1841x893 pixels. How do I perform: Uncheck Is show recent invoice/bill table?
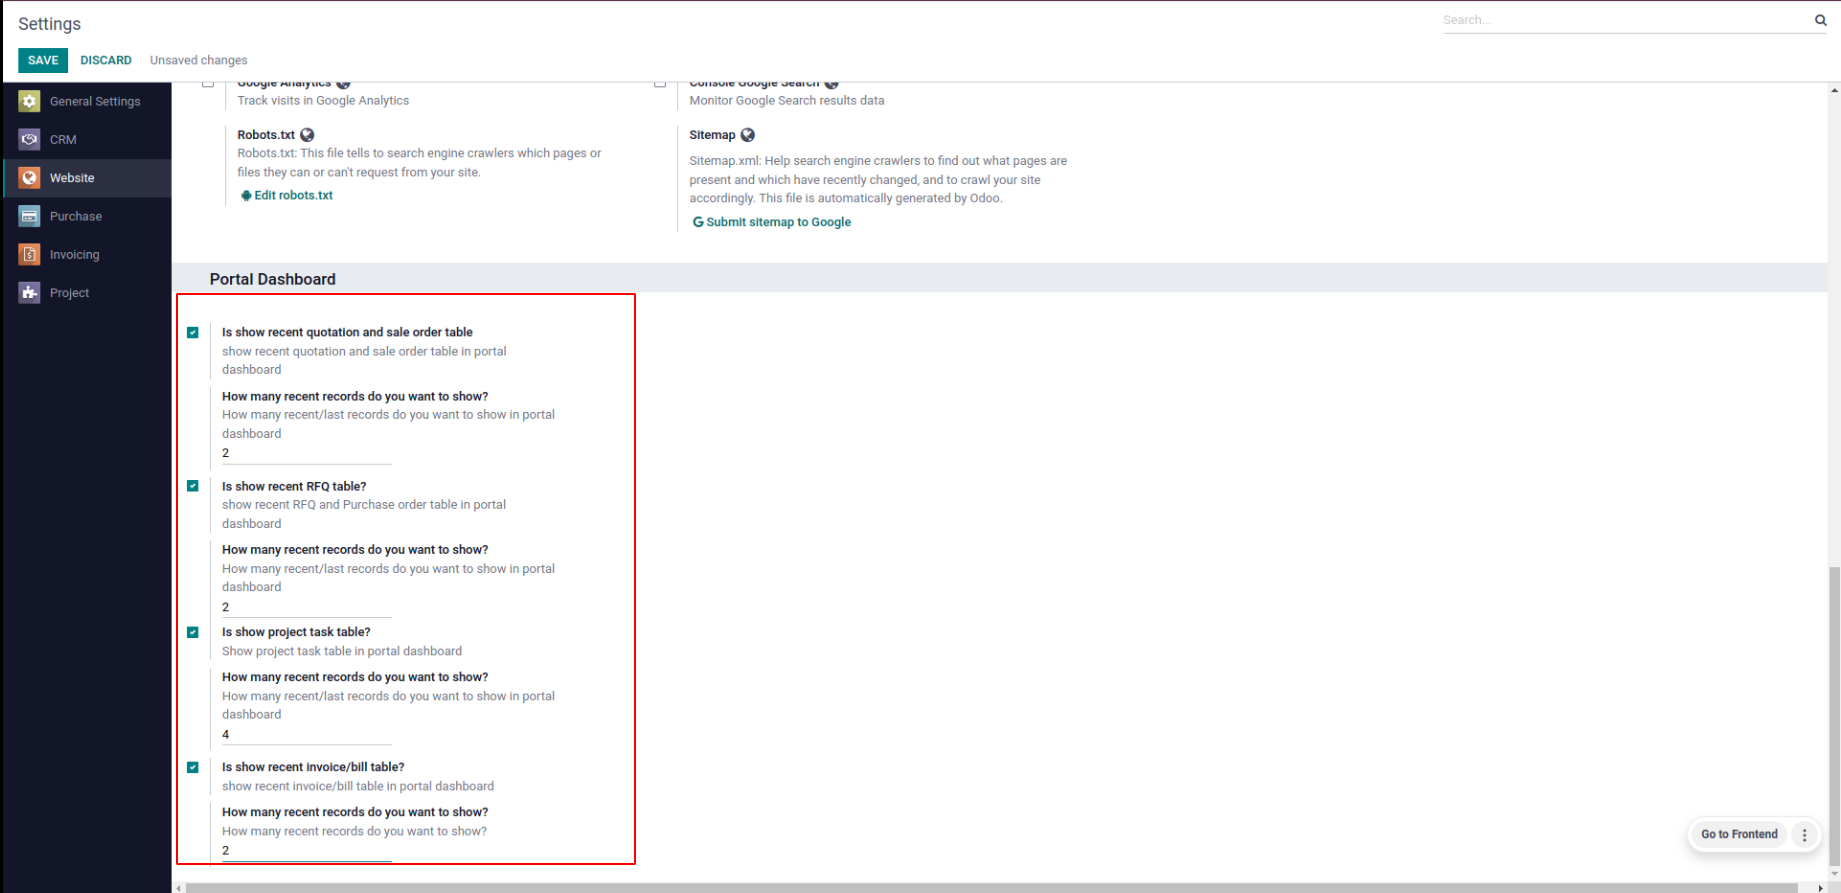click(193, 767)
